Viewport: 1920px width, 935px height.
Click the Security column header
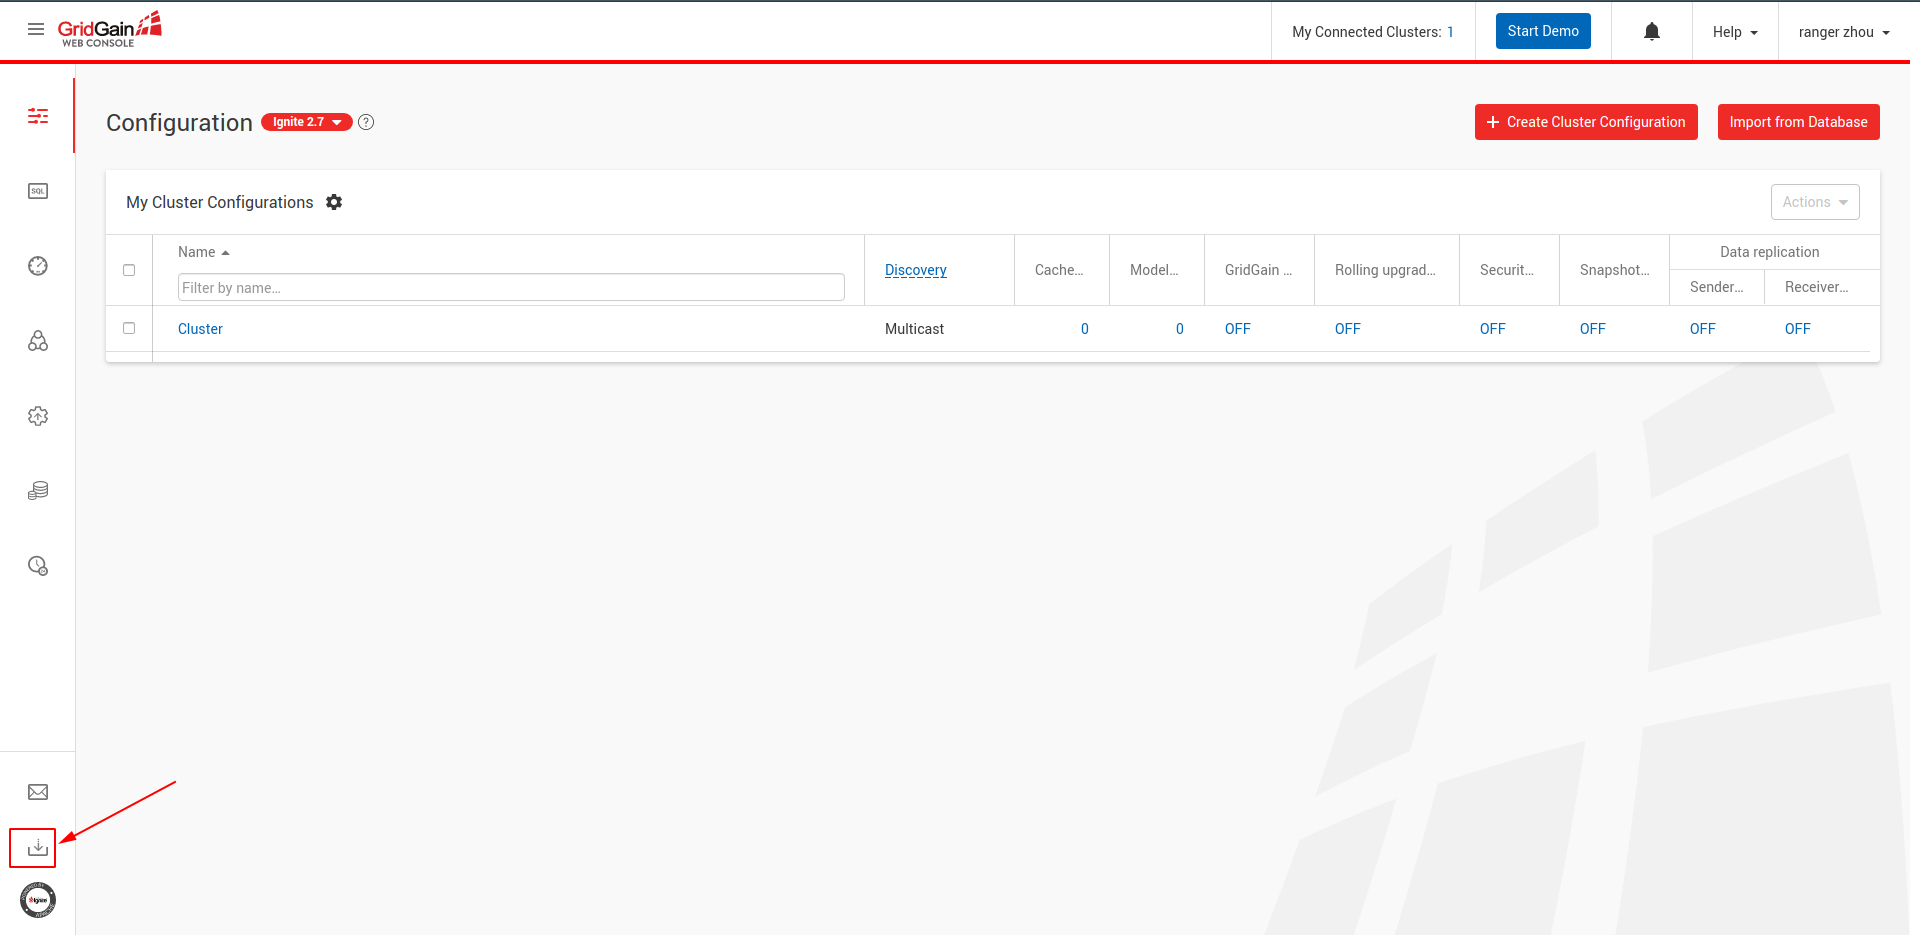(x=1507, y=270)
